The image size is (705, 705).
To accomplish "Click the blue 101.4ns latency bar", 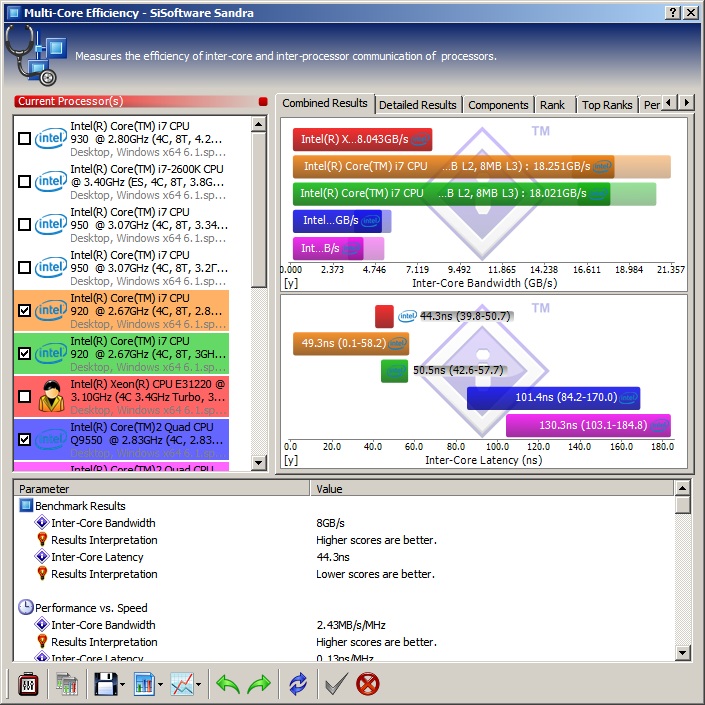I will pos(553,397).
